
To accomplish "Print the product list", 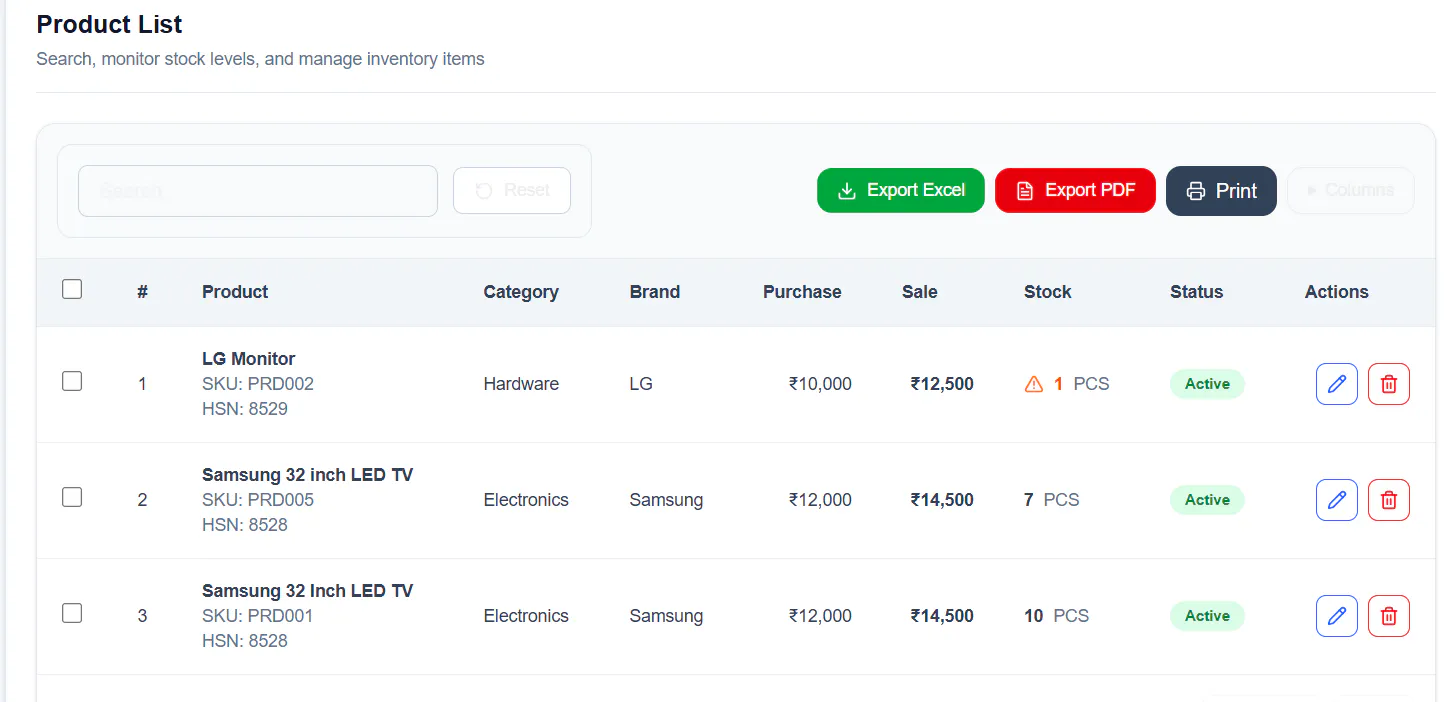I will pyautogui.click(x=1221, y=191).
